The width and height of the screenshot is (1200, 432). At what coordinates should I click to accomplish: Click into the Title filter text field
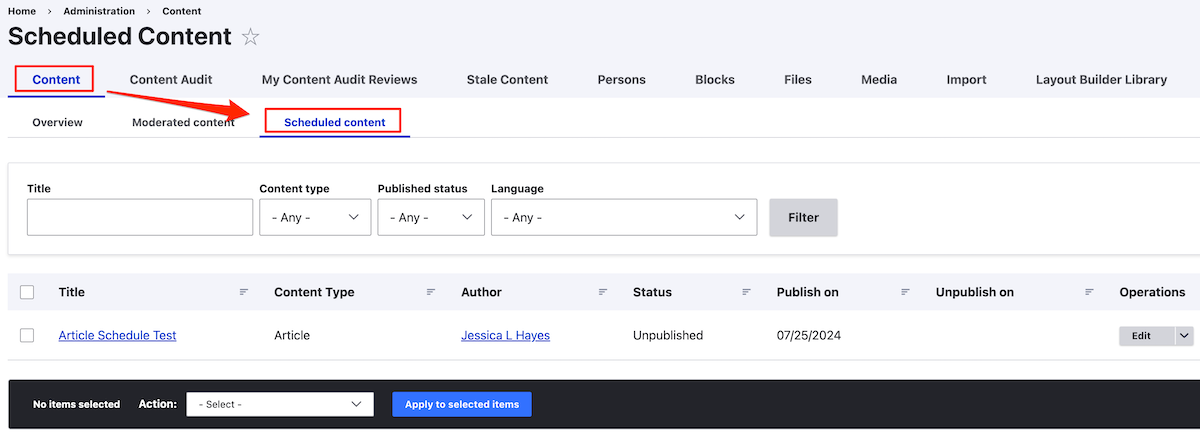pos(140,217)
